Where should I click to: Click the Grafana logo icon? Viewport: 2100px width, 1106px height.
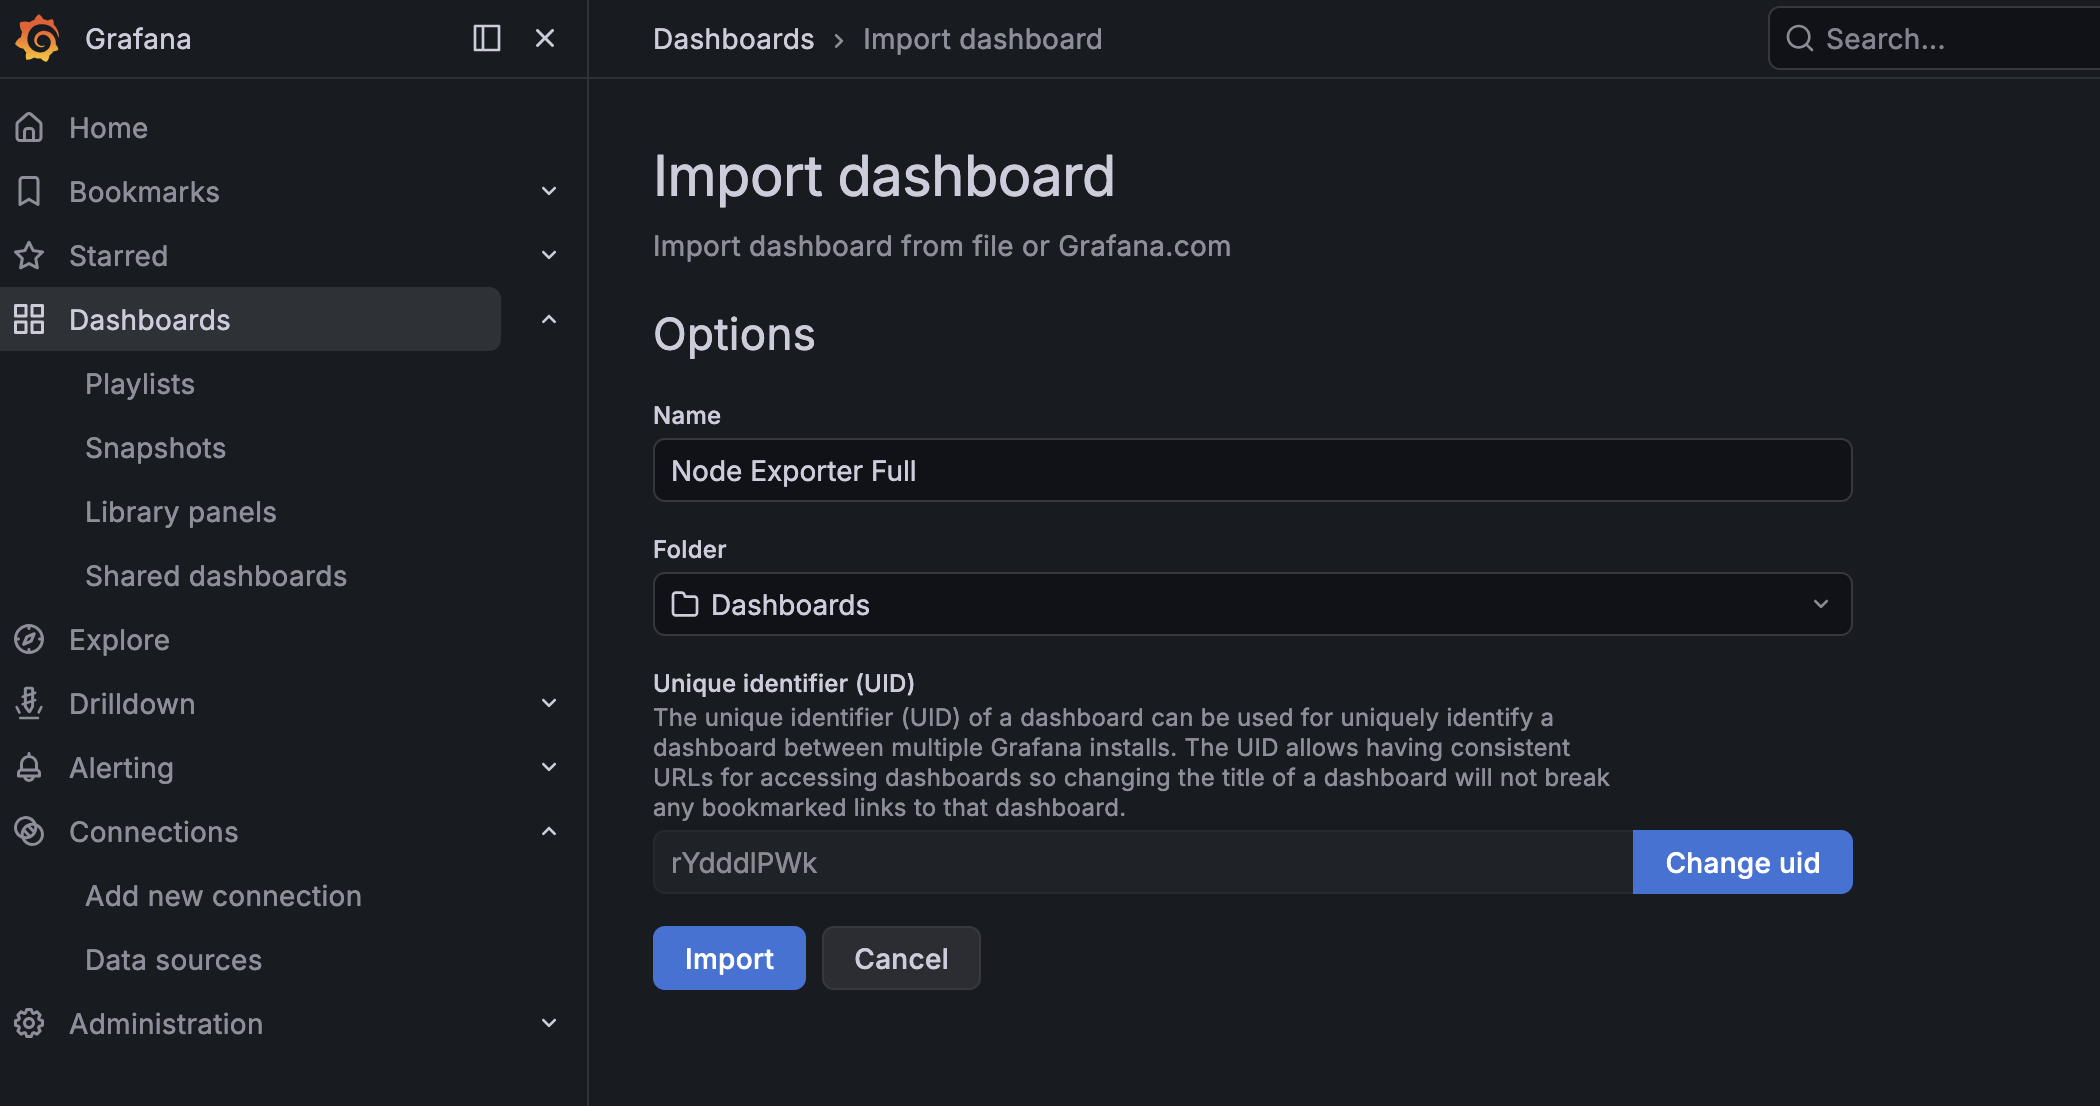pos(38,38)
